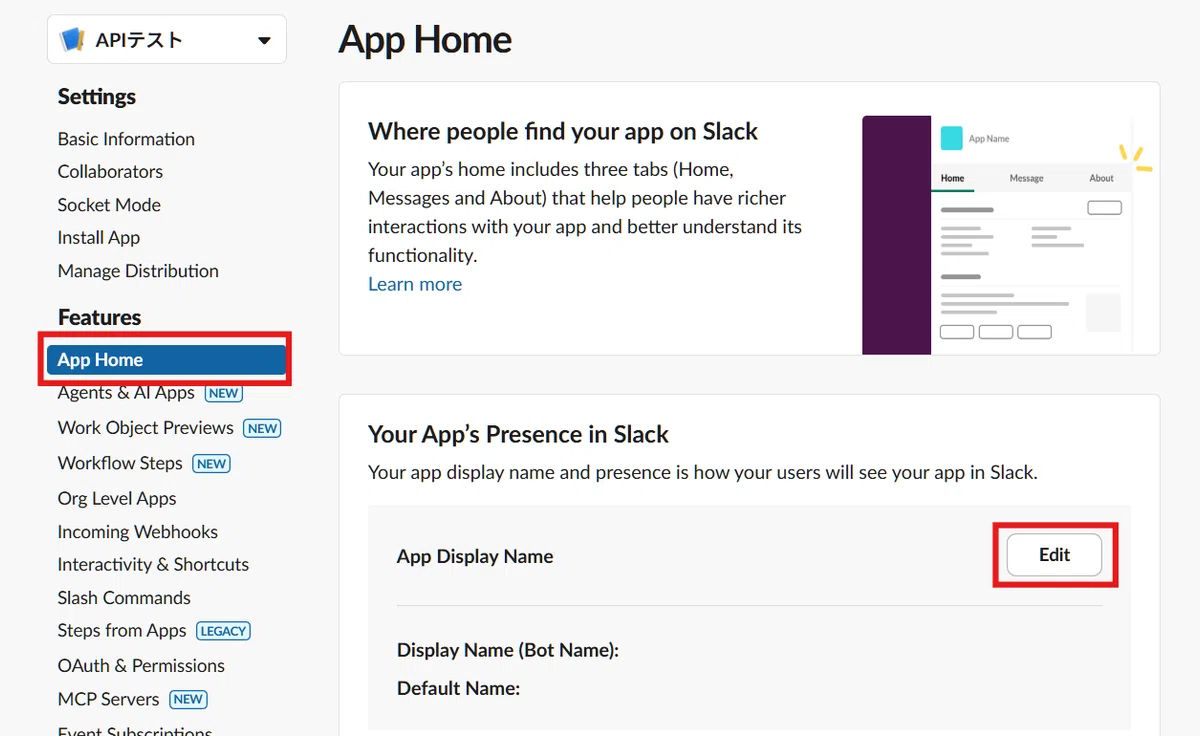Viewport: 1200px width, 736px height.
Task: Click LEGACY badge next to Steps from Apps
Action: (x=223, y=631)
